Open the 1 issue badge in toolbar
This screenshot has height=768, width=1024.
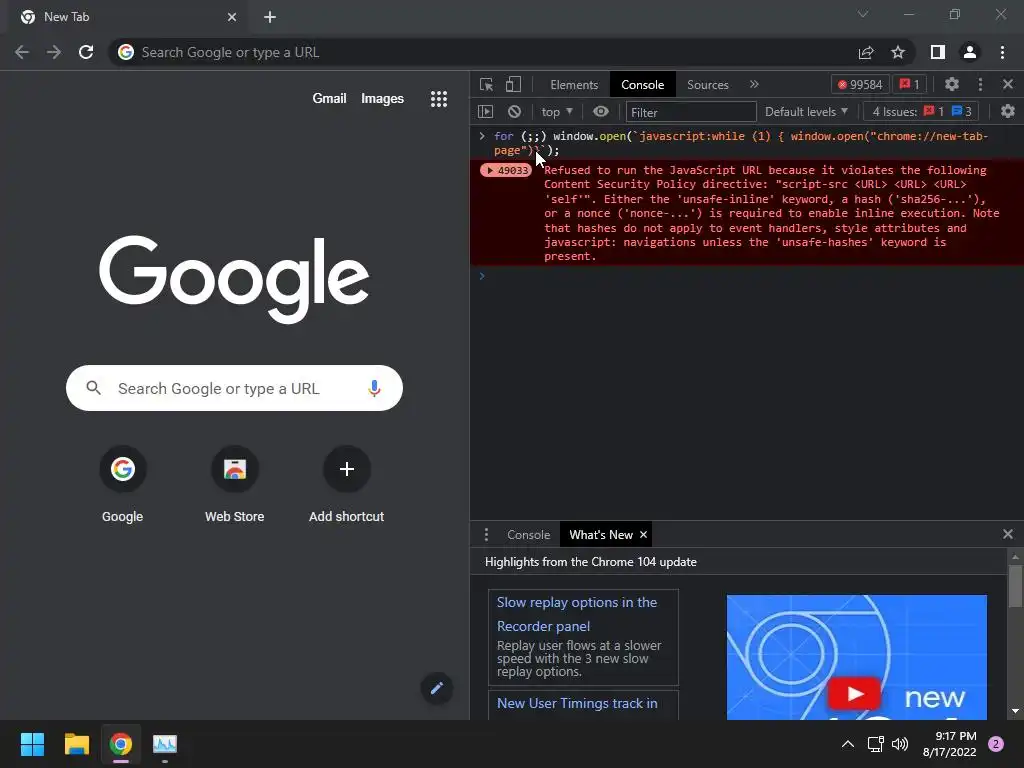[909, 84]
